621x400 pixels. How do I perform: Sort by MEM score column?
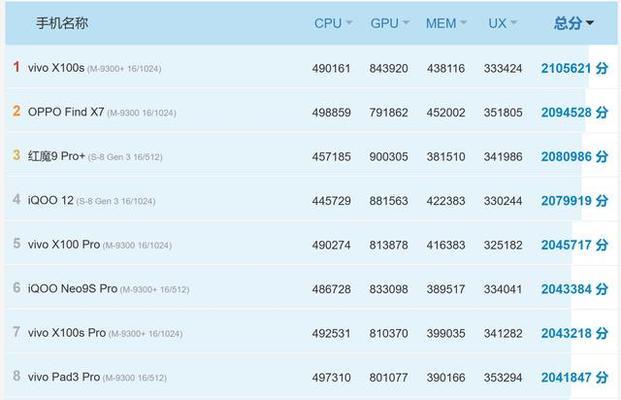coord(446,23)
